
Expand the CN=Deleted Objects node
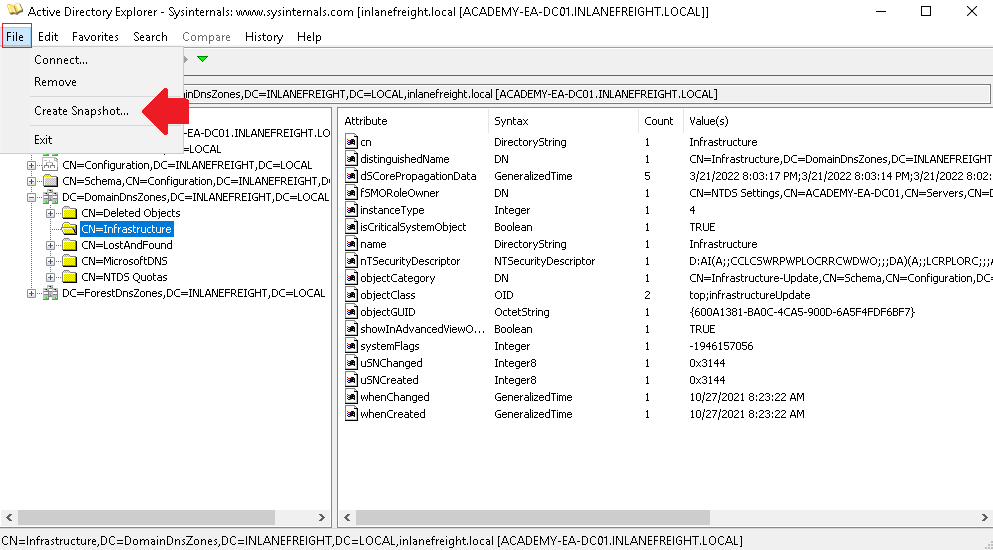[x=51, y=213]
